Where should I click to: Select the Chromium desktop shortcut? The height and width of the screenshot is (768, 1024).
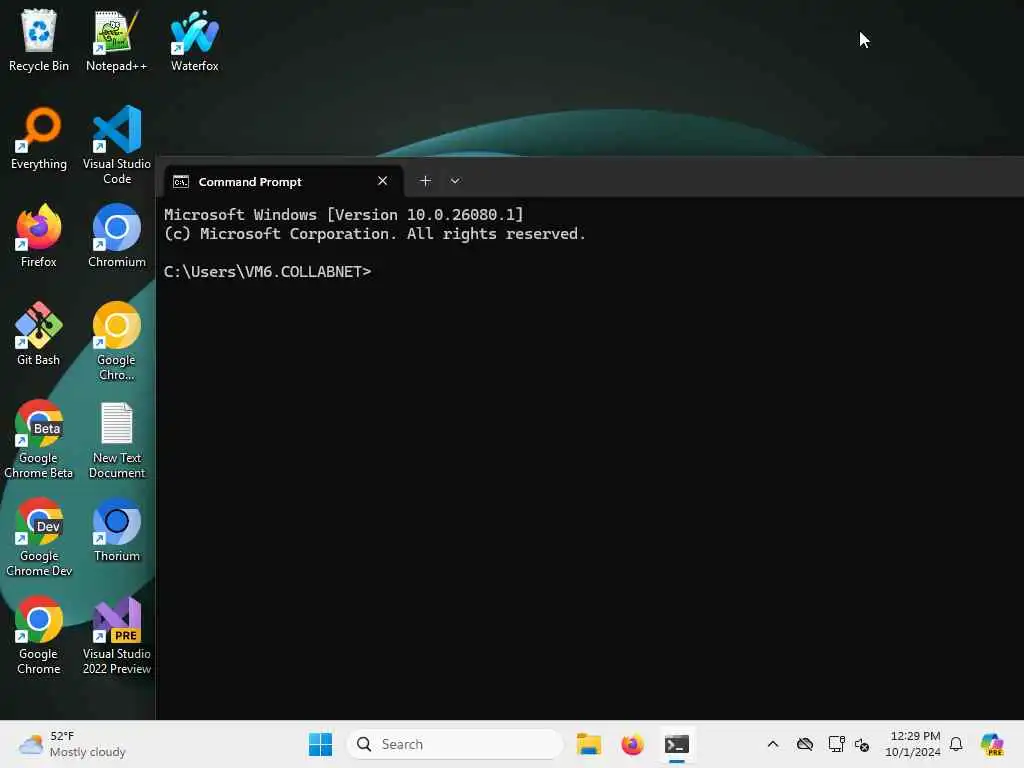coord(117,236)
